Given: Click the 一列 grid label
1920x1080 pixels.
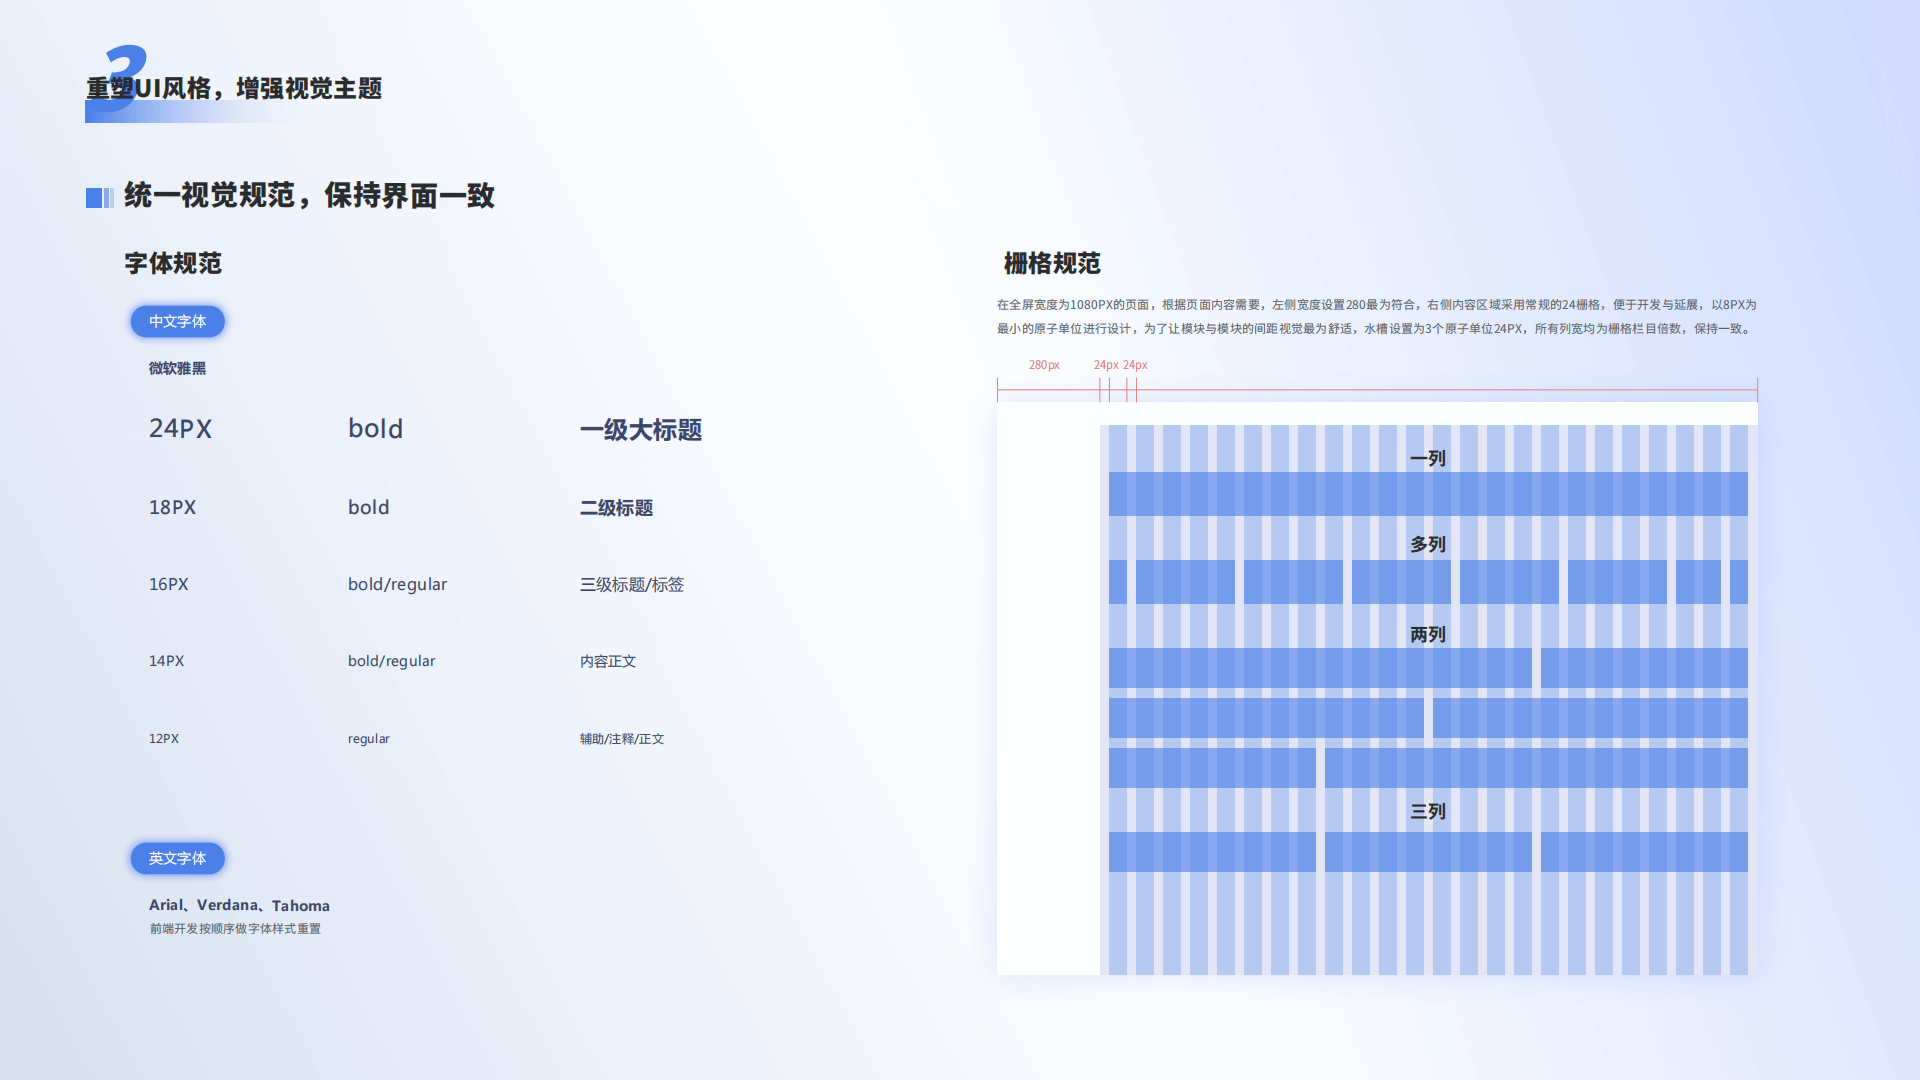Looking at the screenshot, I should coord(1428,458).
